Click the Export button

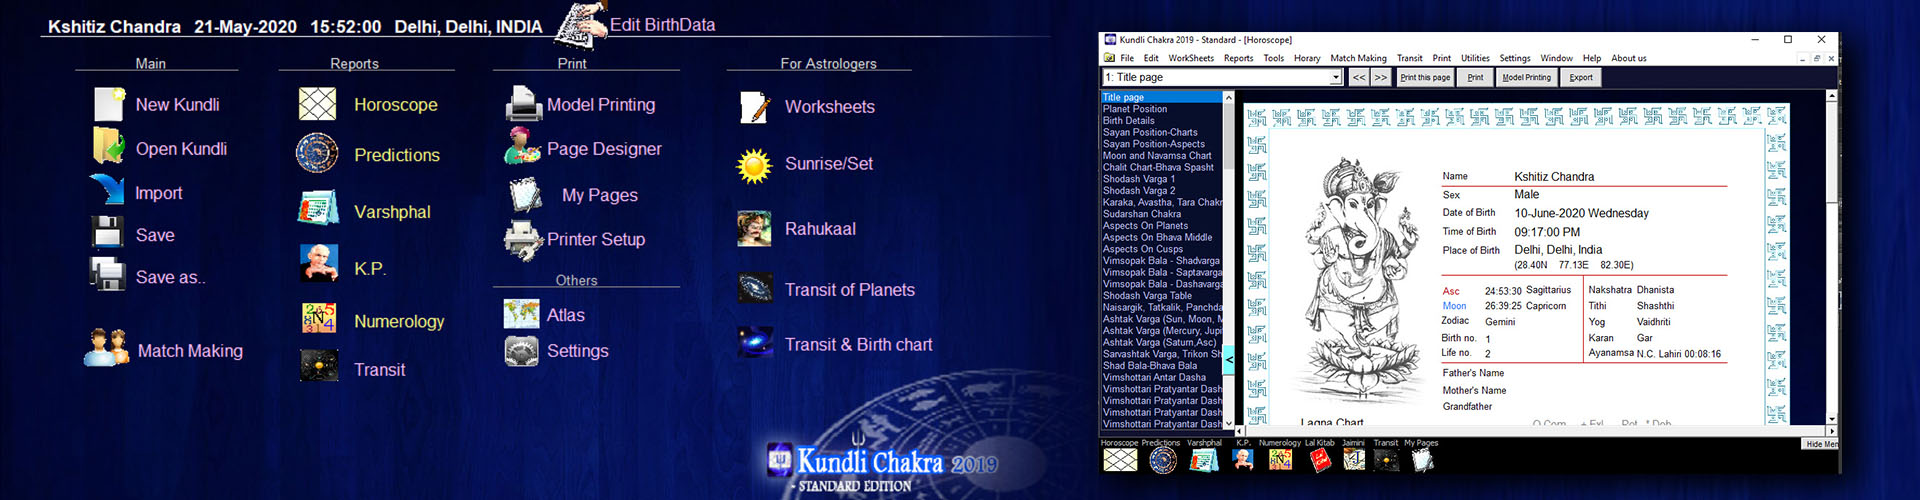[x=1581, y=77]
